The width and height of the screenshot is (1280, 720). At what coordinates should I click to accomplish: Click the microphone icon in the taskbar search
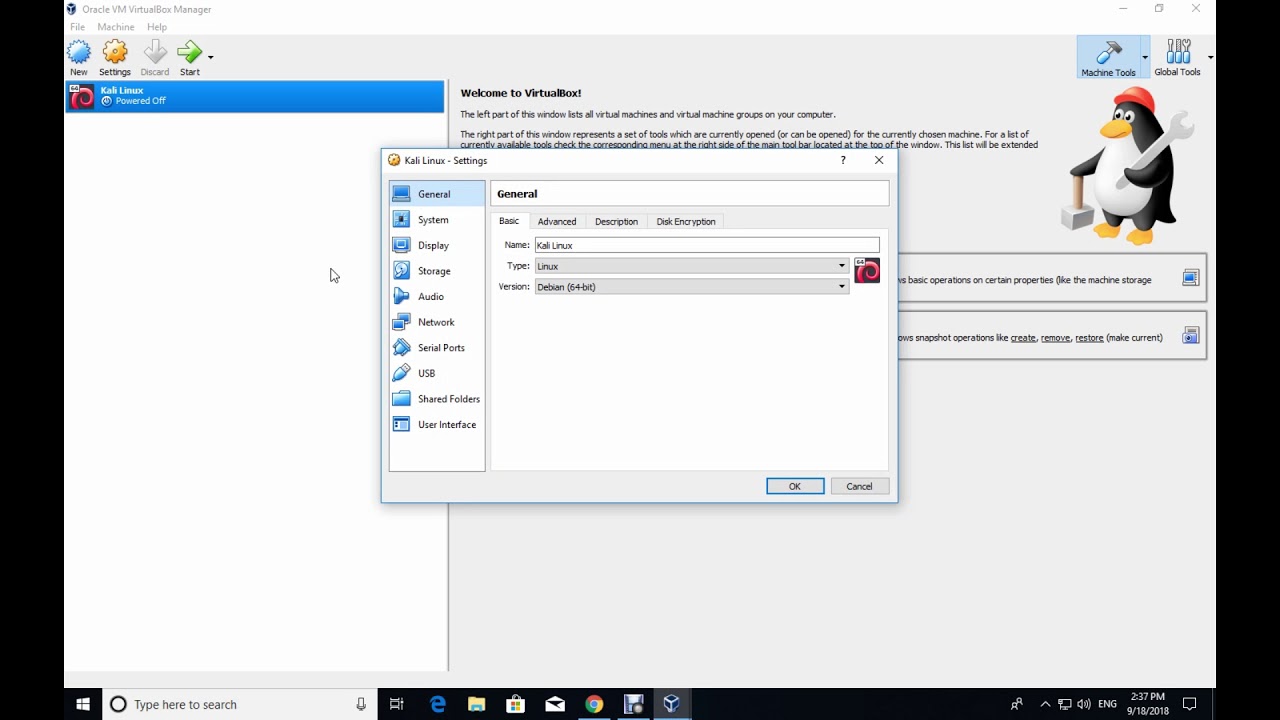pos(361,704)
